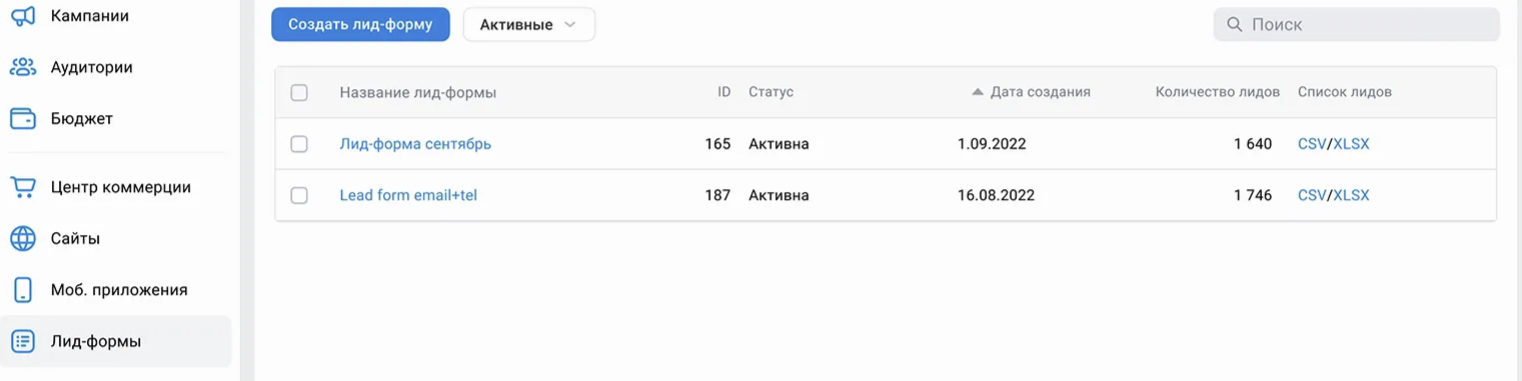Click the Создать лид-форму button

click(x=360, y=25)
